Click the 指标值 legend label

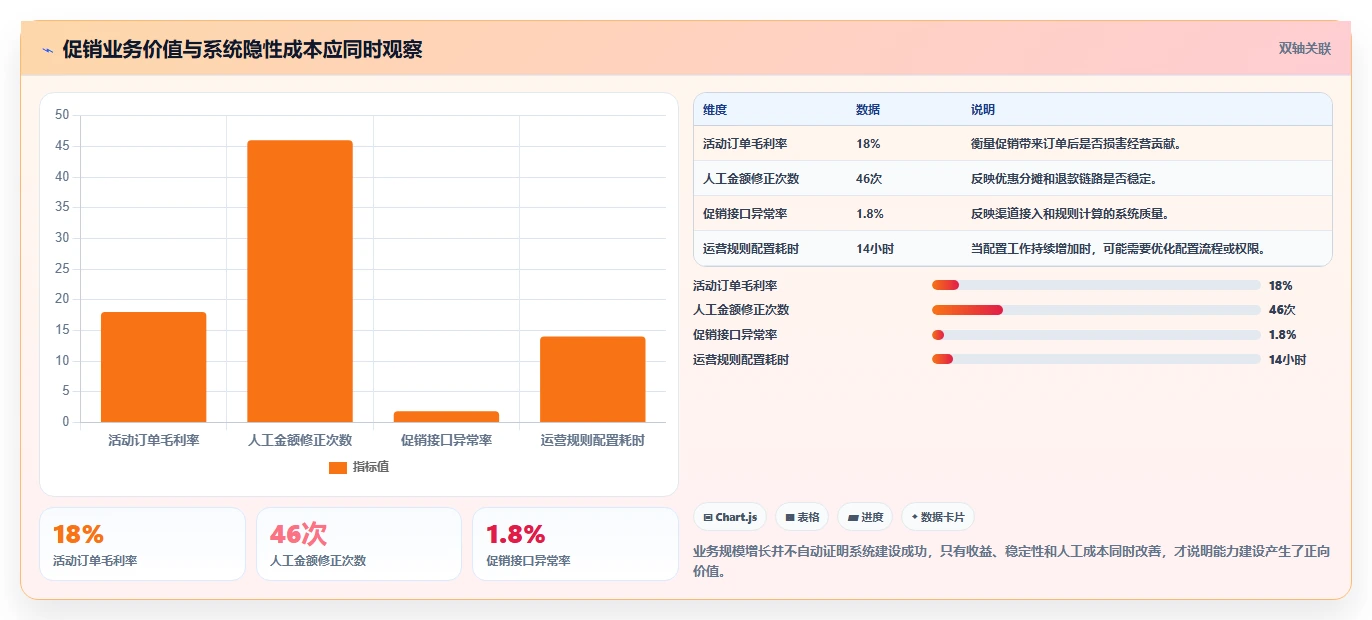tap(371, 467)
